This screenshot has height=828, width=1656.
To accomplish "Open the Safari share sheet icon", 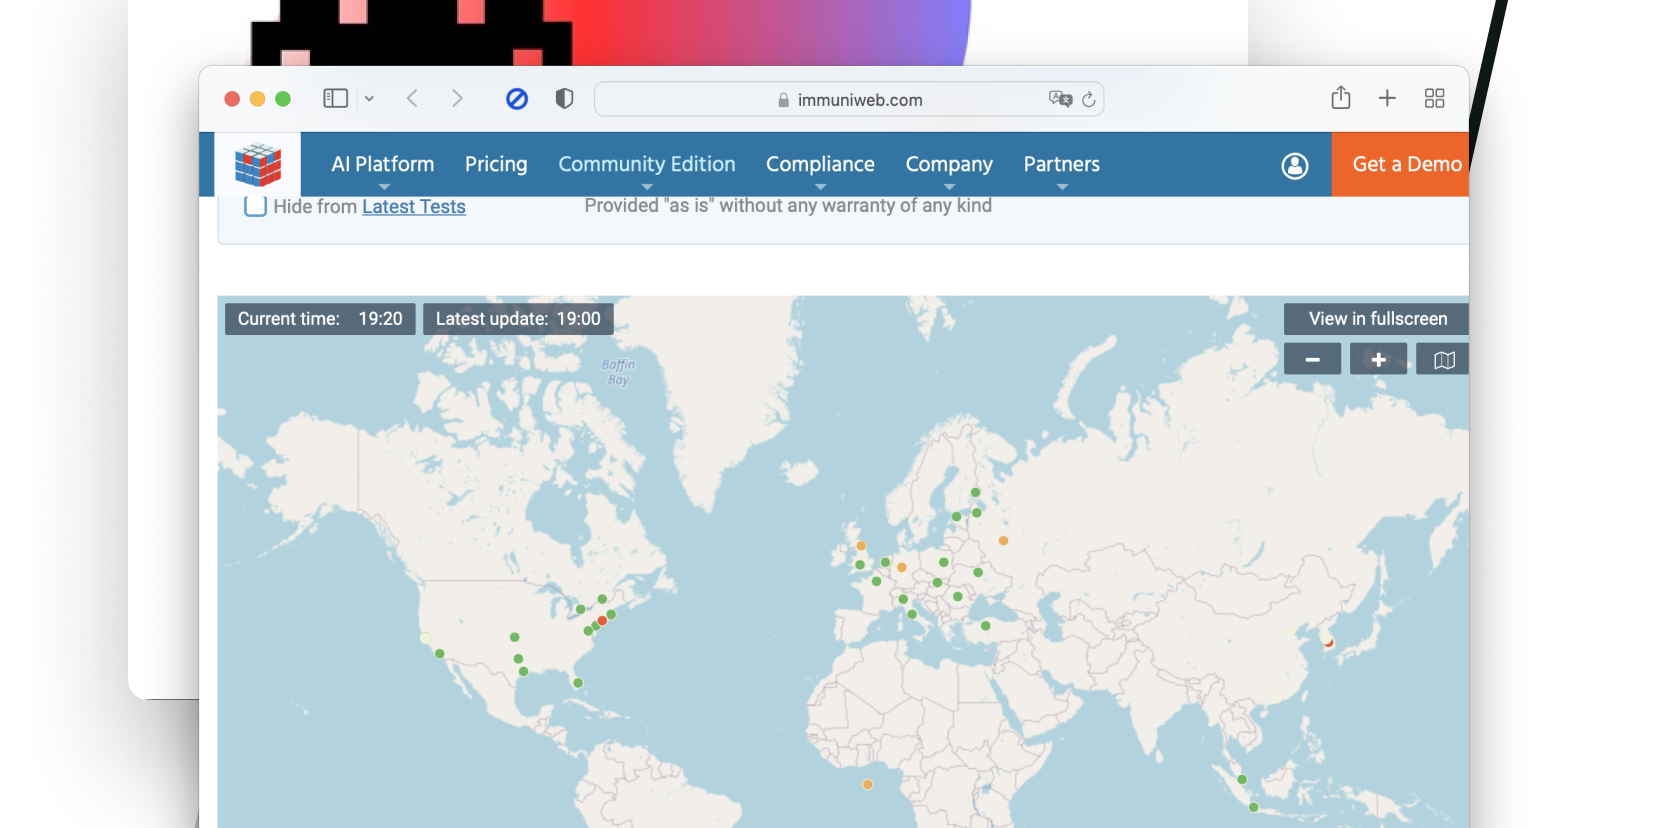I will 1341,97.
